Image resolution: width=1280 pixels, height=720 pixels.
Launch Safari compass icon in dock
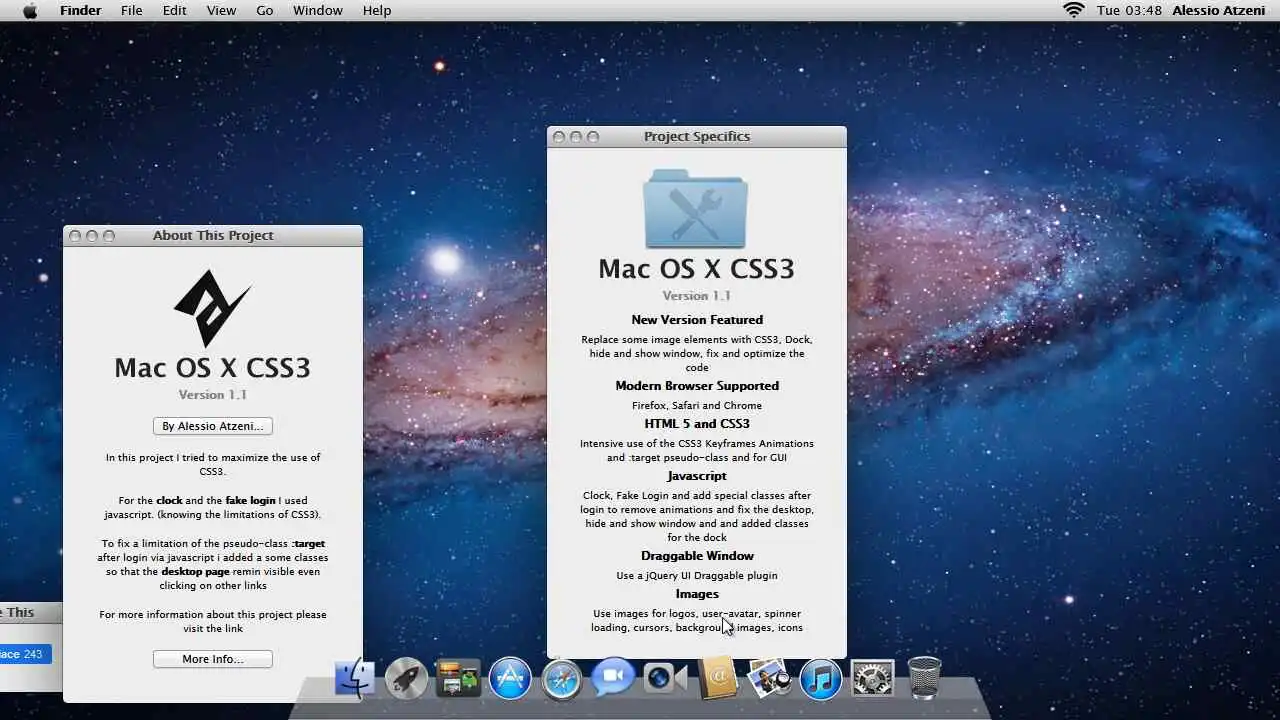[562, 679]
